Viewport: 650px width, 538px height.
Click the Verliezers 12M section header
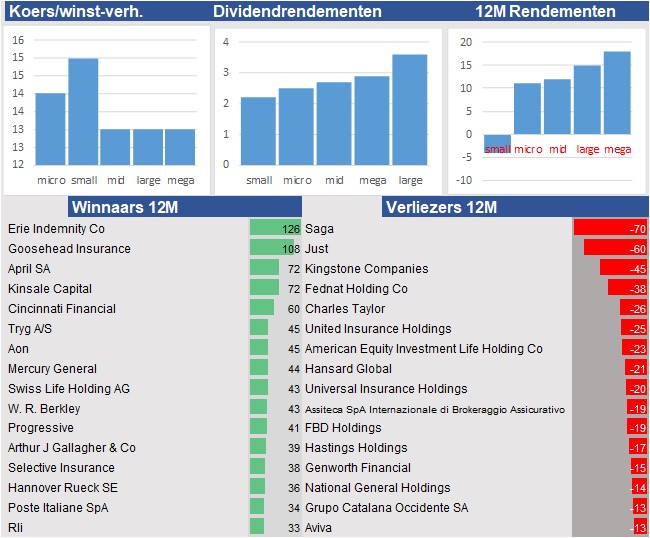(441, 208)
